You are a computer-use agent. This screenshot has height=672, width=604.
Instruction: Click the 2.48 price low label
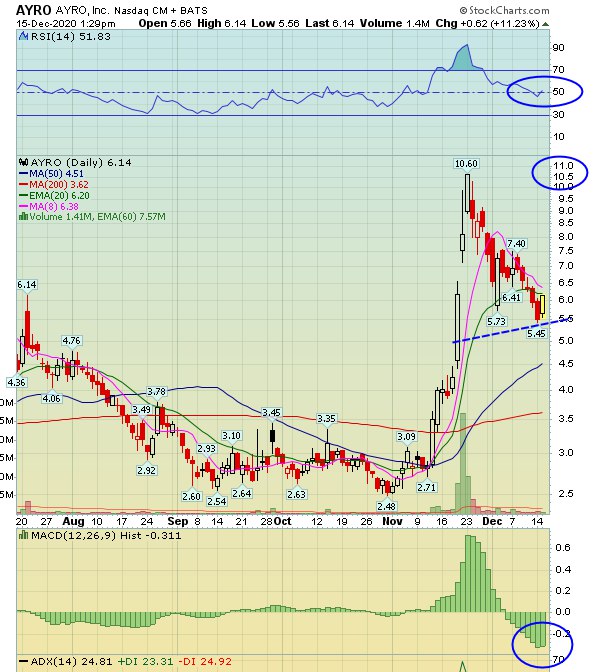point(386,506)
